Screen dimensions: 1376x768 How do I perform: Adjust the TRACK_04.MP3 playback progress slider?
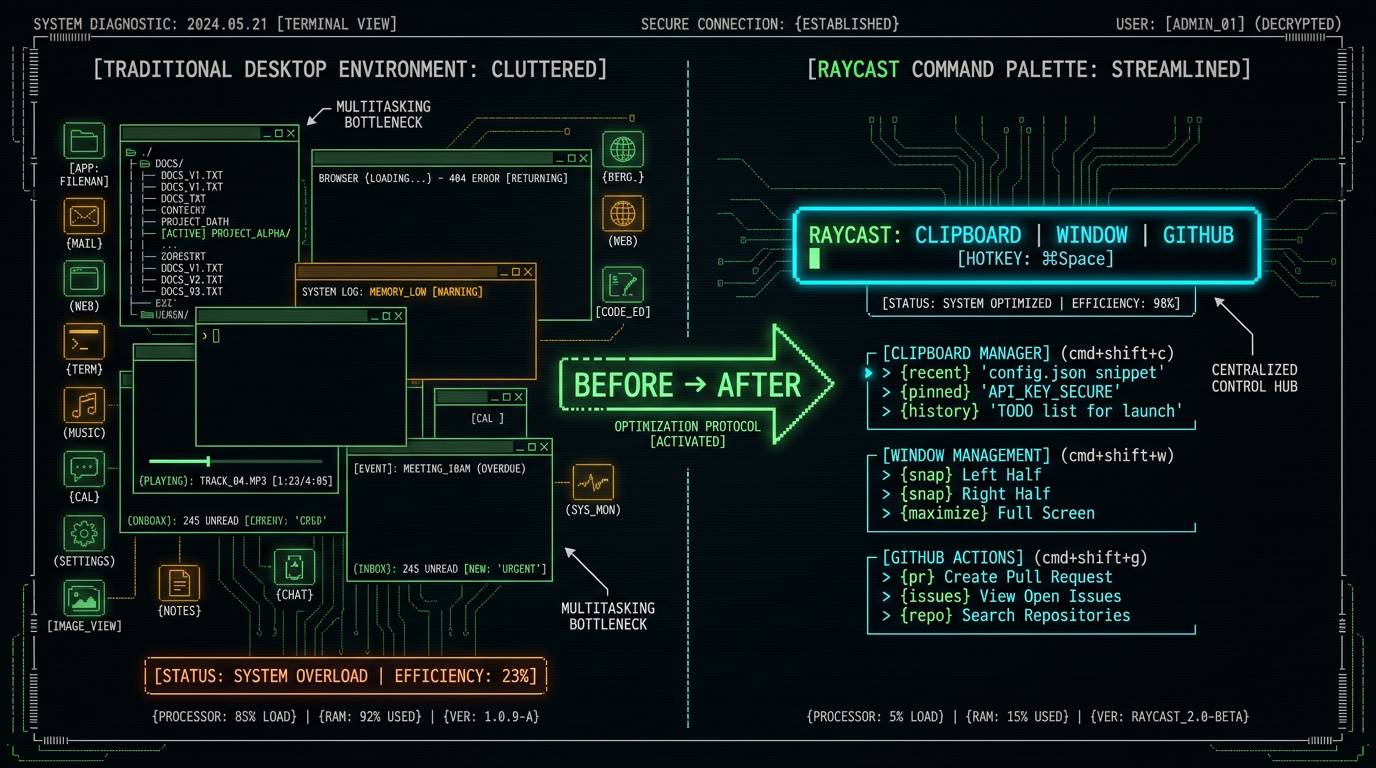[236, 461]
